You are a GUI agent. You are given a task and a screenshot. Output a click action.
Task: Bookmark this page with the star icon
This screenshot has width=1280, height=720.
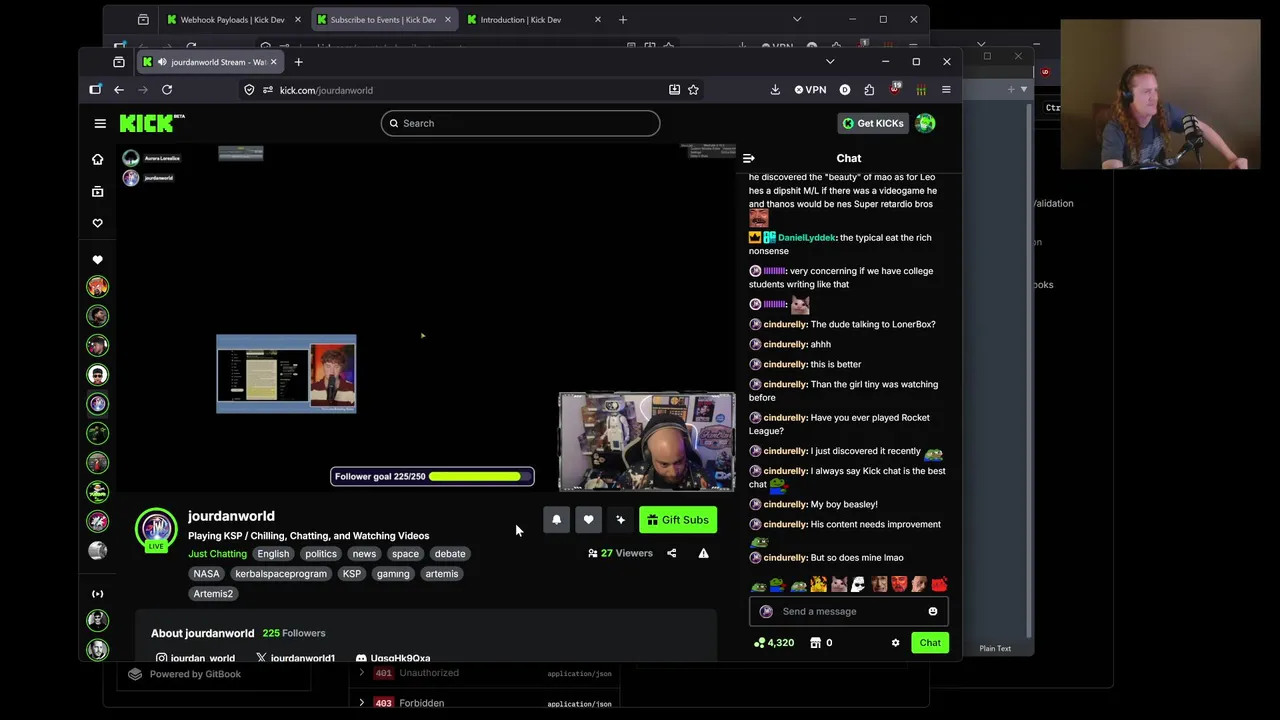coord(693,90)
